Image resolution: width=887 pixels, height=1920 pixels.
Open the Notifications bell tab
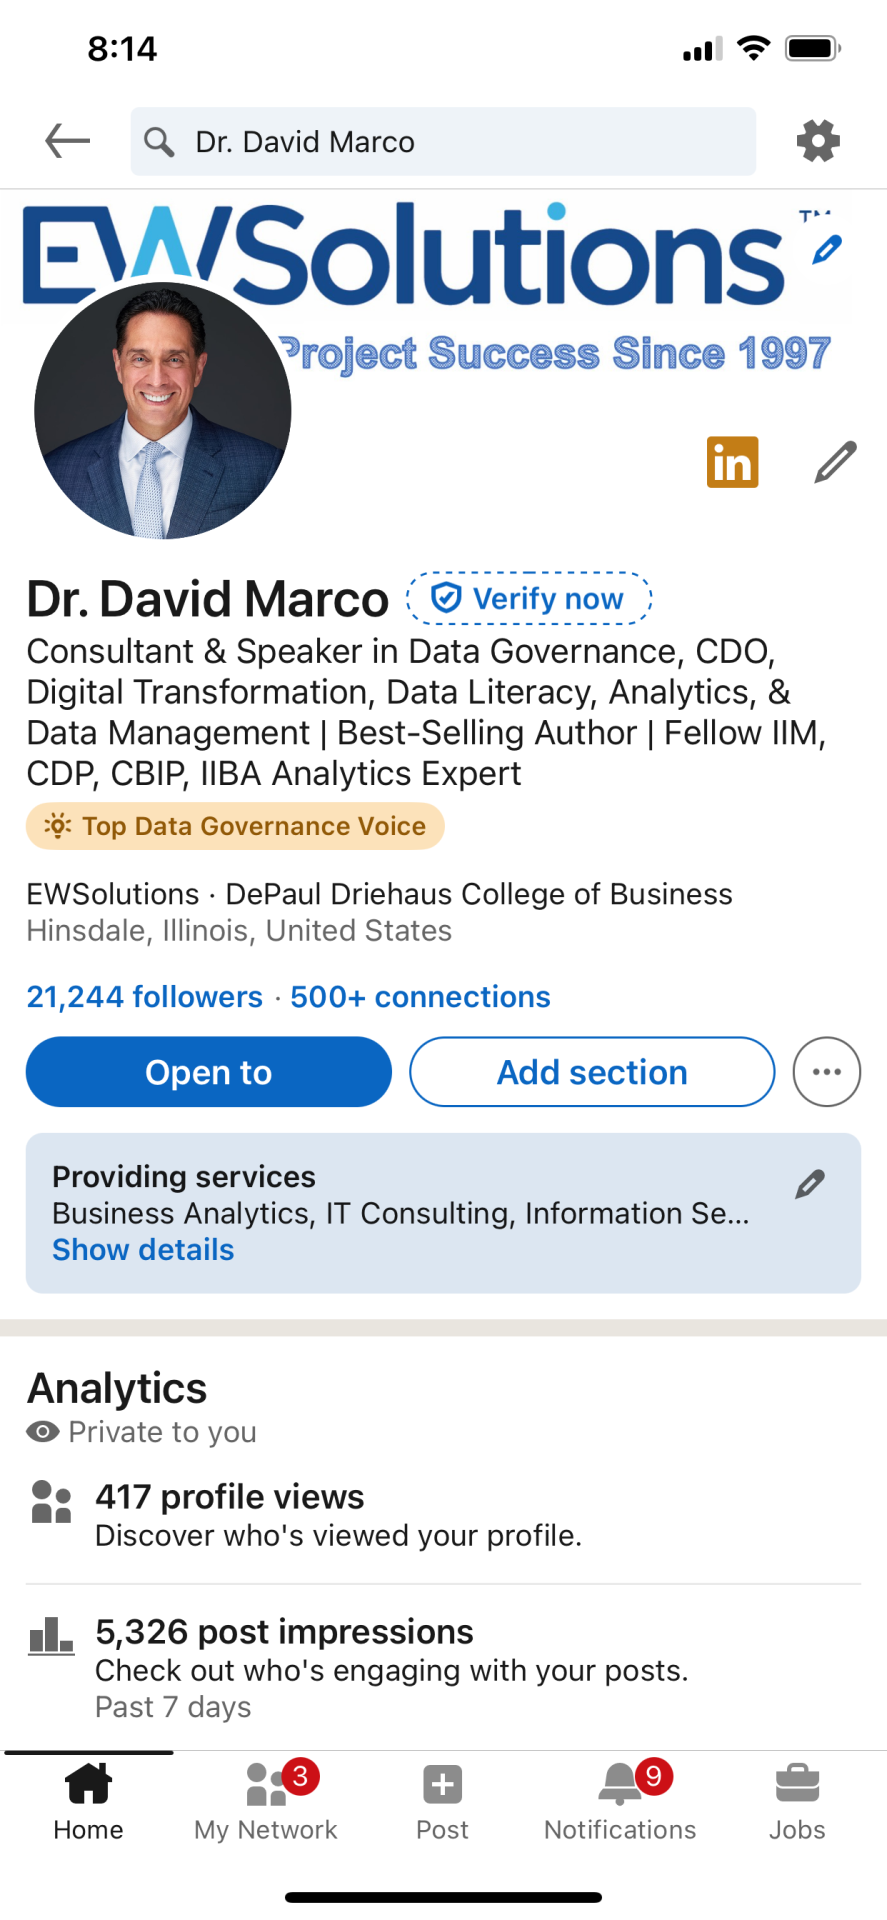click(620, 1785)
